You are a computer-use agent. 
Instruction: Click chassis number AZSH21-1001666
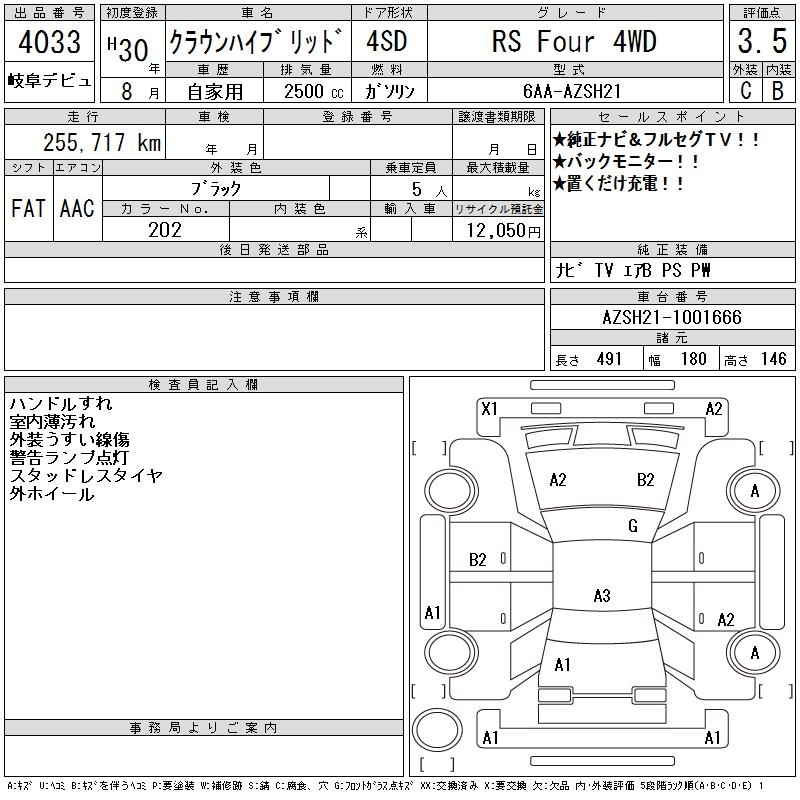click(x=672, y=317)
